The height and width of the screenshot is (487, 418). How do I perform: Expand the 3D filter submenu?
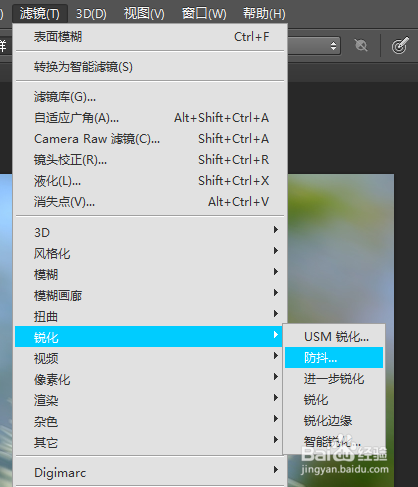(150, 232)
